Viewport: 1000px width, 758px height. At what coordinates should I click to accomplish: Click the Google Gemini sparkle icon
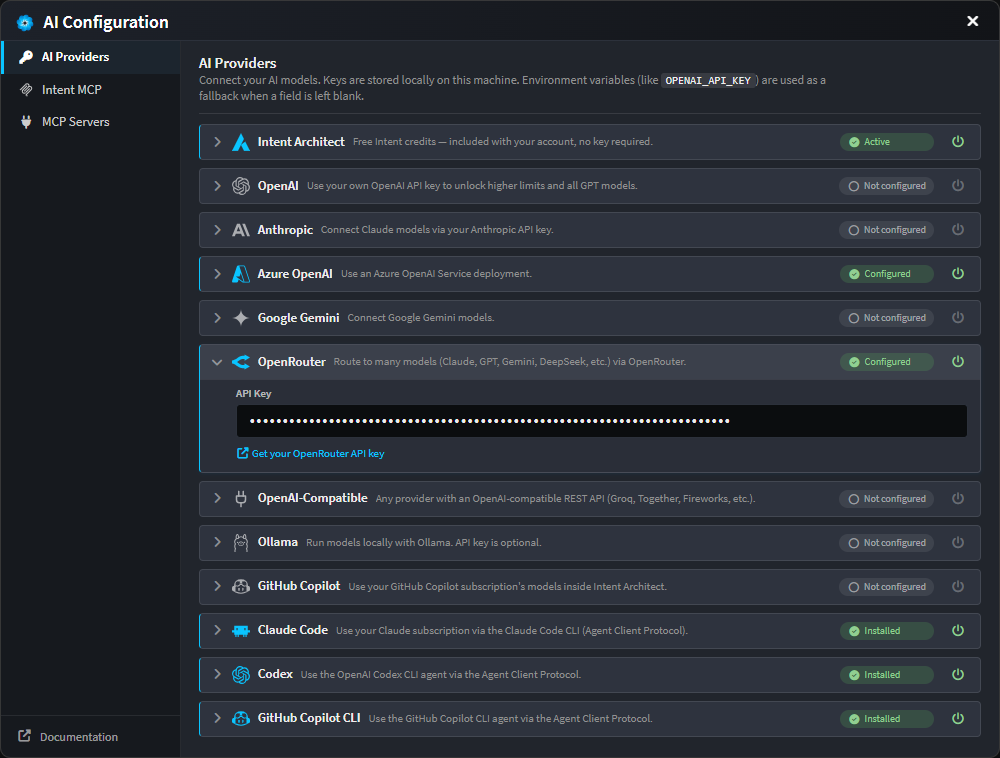240,318
